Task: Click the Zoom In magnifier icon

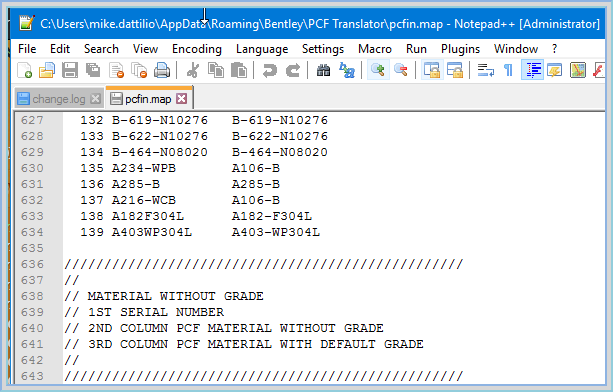Action: (378, 70)
